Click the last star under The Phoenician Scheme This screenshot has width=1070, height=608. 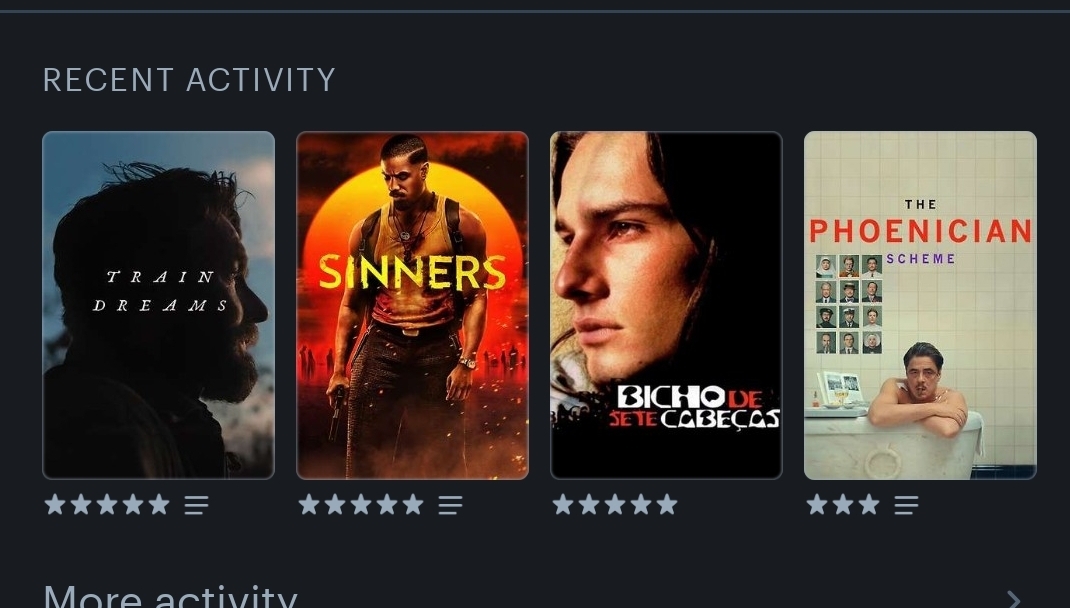pyautogui.click(x=869, y=504)
